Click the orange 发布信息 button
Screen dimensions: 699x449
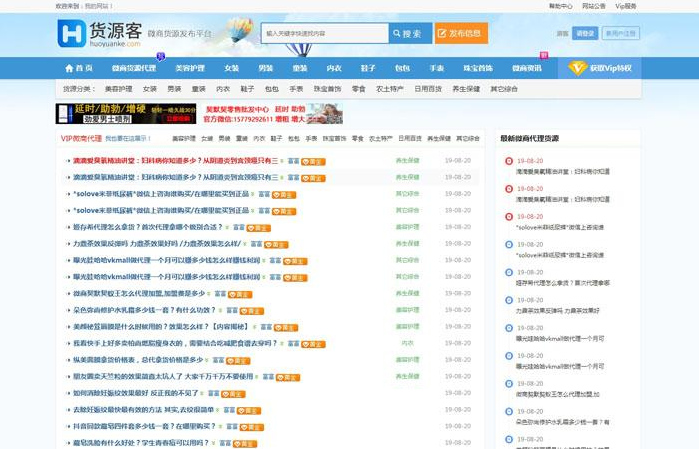point(461,33)
